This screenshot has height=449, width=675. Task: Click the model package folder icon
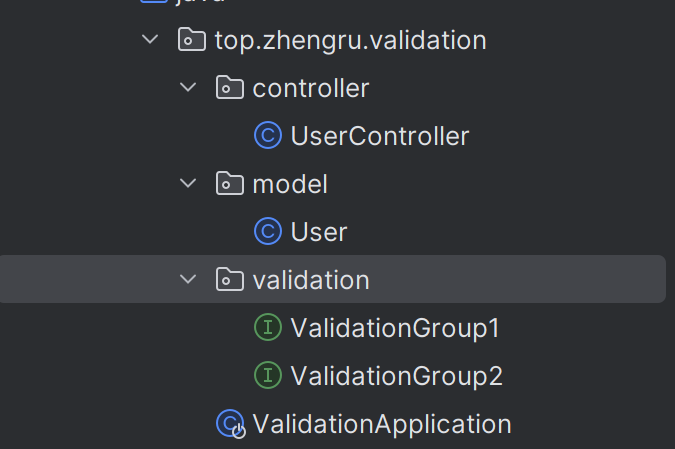229,184
